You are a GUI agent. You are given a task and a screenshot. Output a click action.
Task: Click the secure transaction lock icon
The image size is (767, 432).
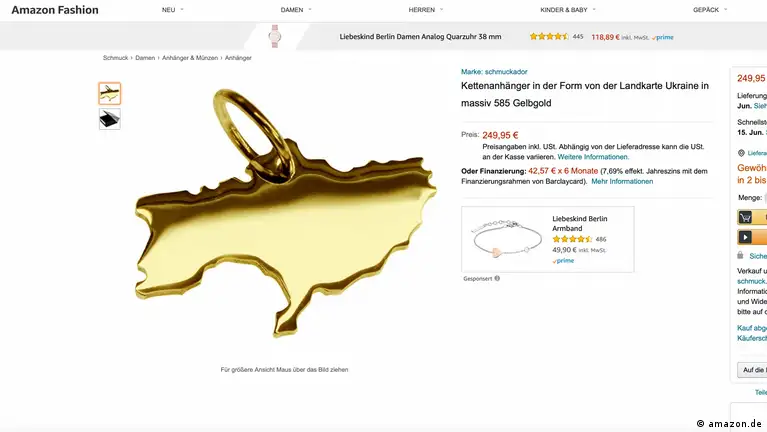click(x=740, y=255)
